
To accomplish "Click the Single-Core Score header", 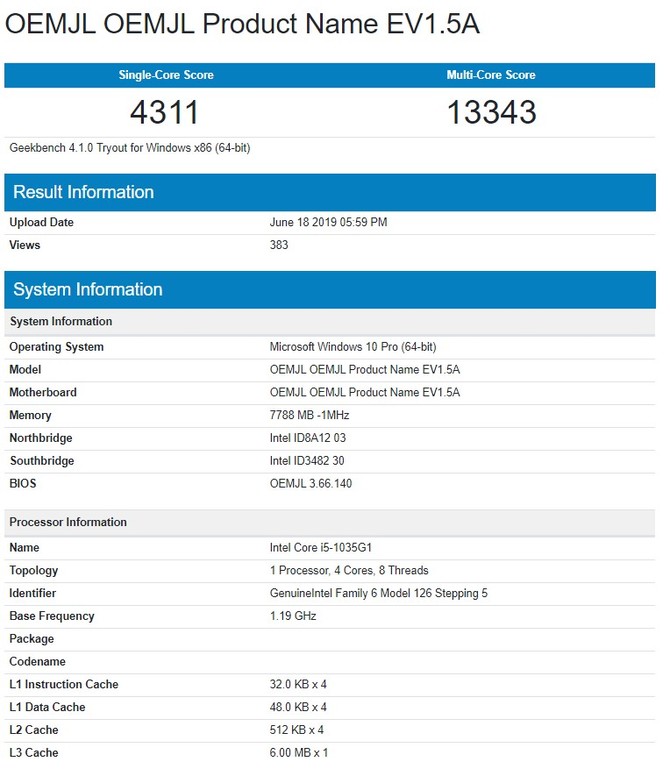I will click(x=166, y=75).
